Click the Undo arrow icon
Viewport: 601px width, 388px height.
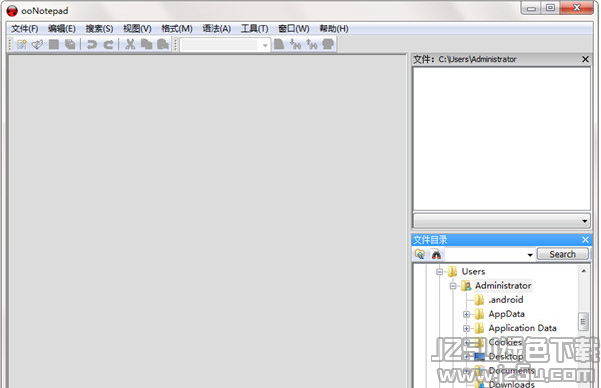tap(92, 44)
